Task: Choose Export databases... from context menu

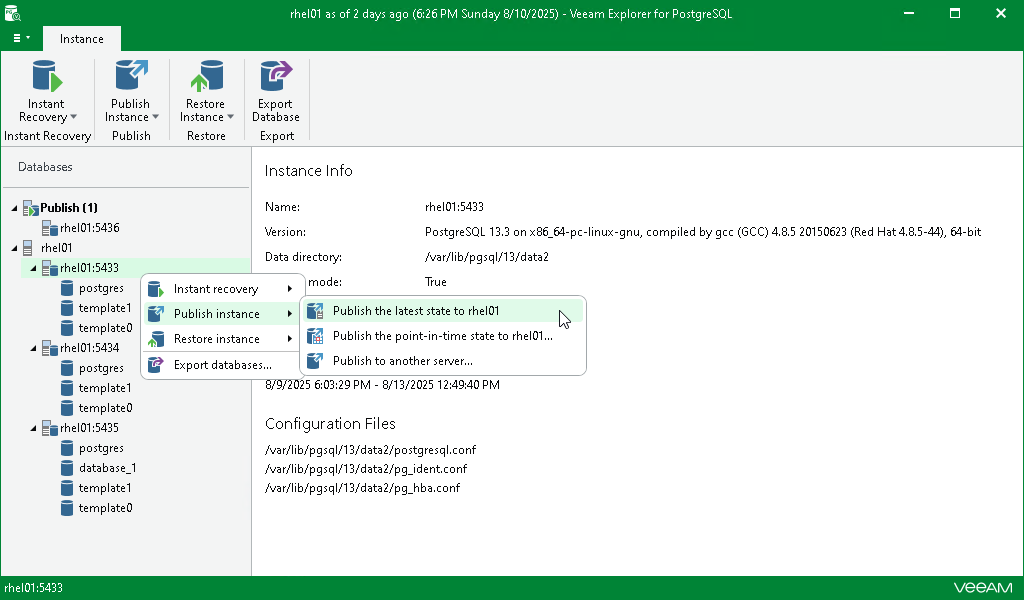Action: pyautogui.click(x=222, y=365)
